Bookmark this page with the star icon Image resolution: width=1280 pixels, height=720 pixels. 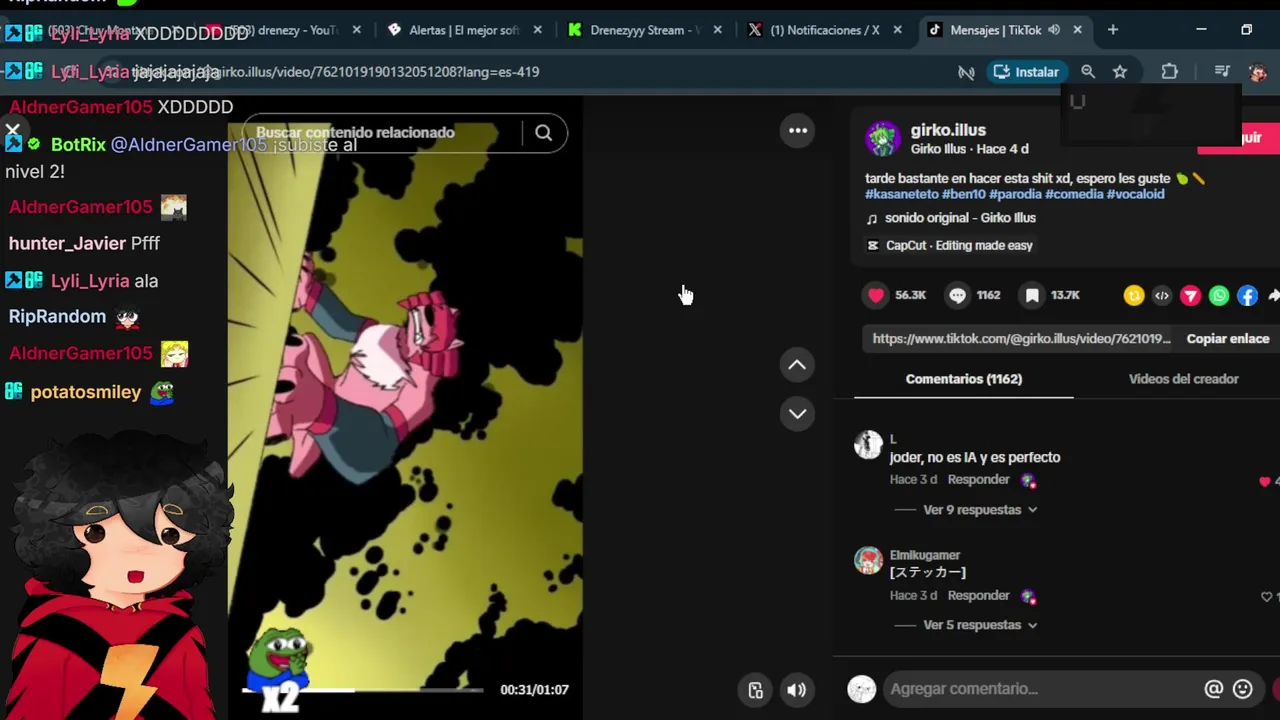(x=1120, y=72)
